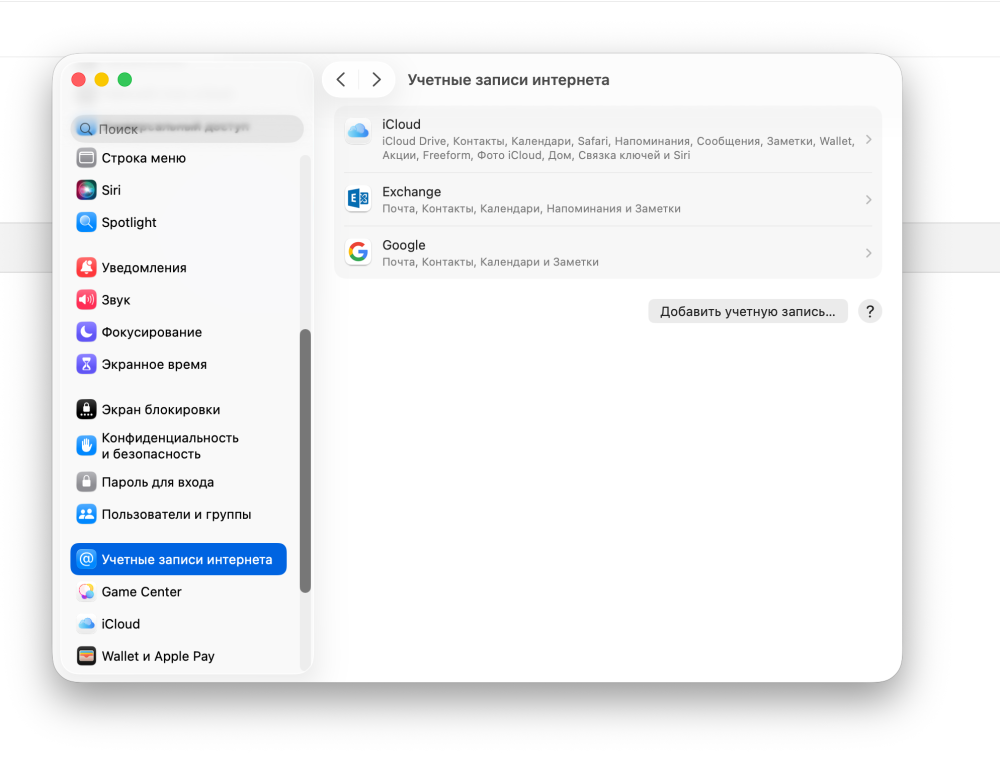Click the Уведомления bell icon

pos(86,267)
